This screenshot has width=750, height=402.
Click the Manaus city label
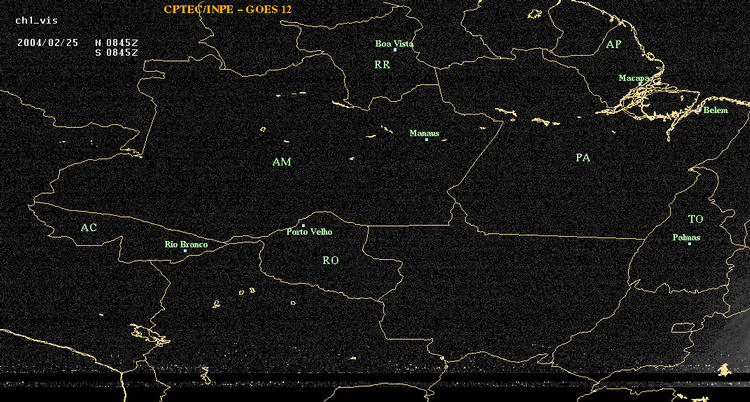[x=424, y=134]
